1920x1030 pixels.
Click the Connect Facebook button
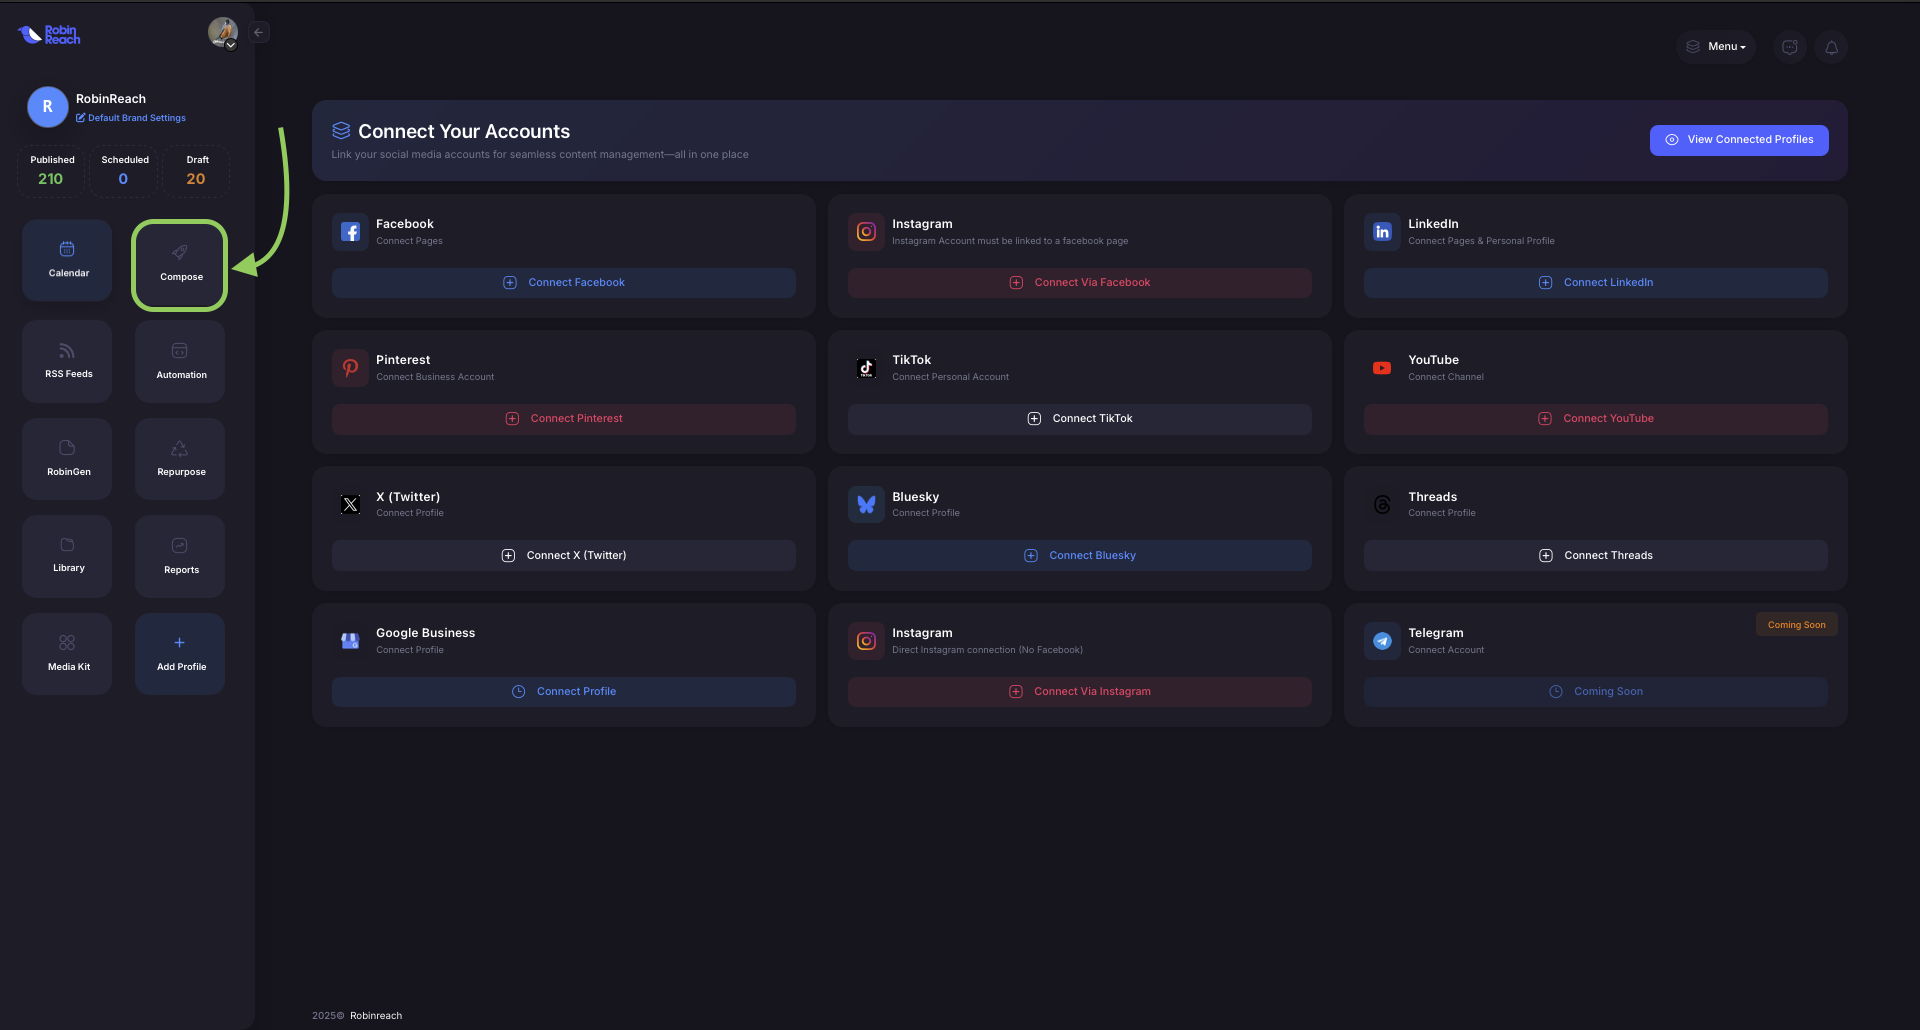pos(564,283)
